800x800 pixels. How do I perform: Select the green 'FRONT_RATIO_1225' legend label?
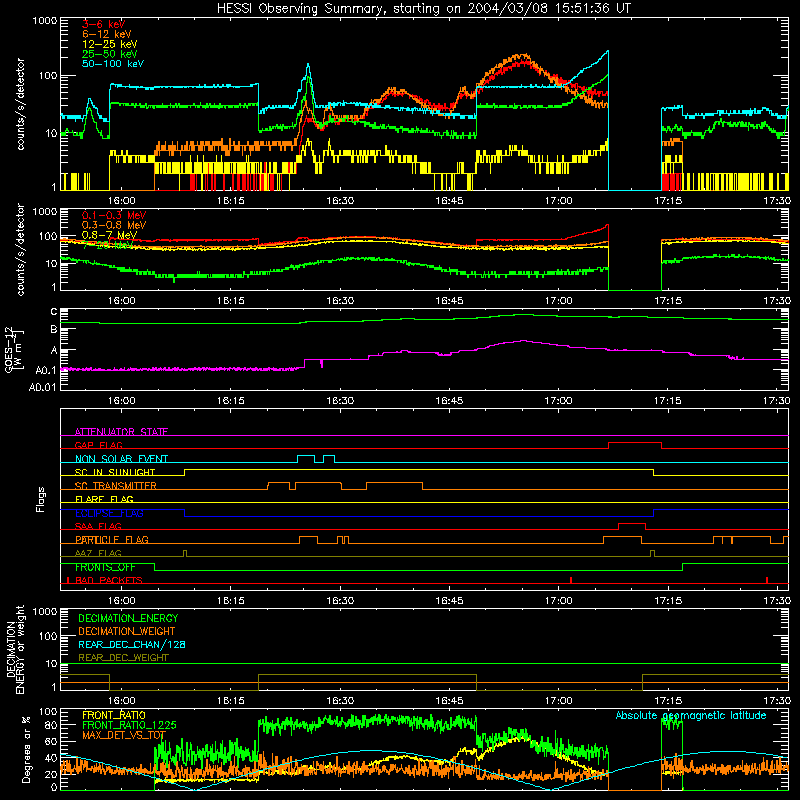pyautogui.click(x=129, y=725)
